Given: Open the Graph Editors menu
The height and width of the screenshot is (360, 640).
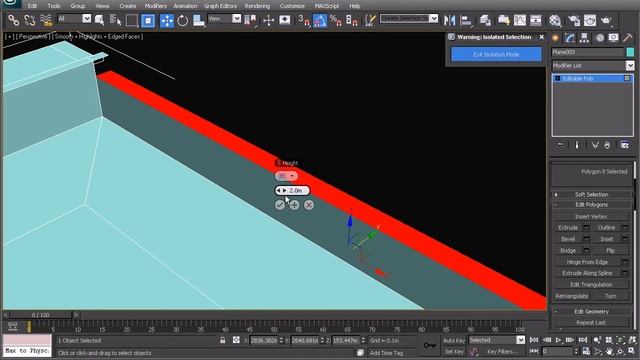Looking at the screenshot, I should pyautogui.click(x=220, y=6).
